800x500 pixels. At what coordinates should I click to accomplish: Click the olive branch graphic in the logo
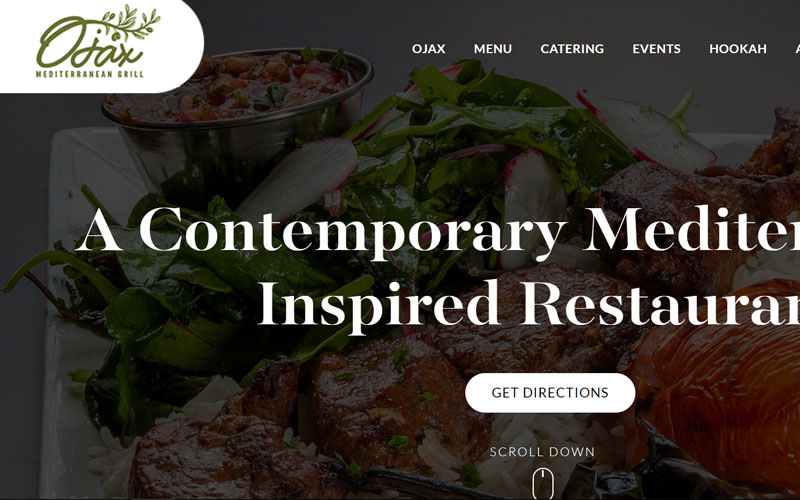tap(131, 23)
